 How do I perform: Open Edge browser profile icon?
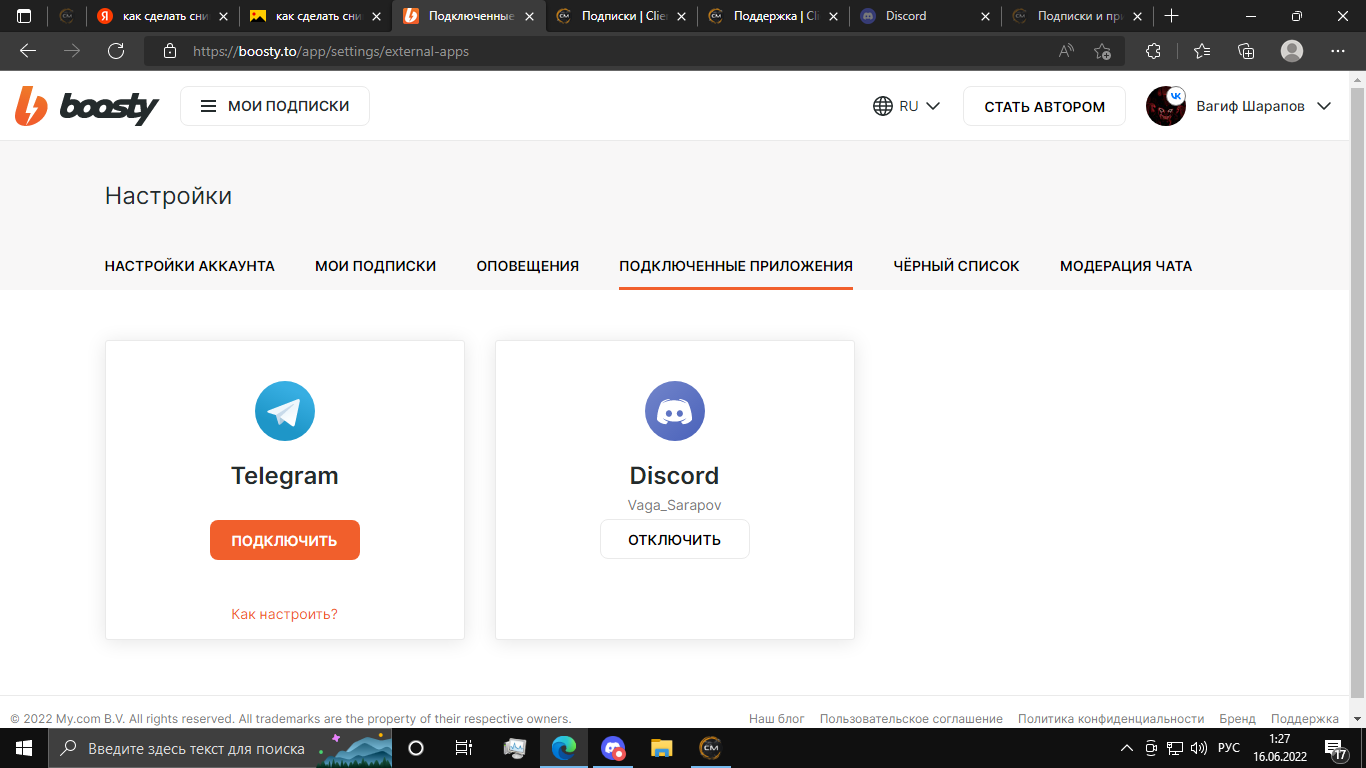click(x=1292, y=51)
